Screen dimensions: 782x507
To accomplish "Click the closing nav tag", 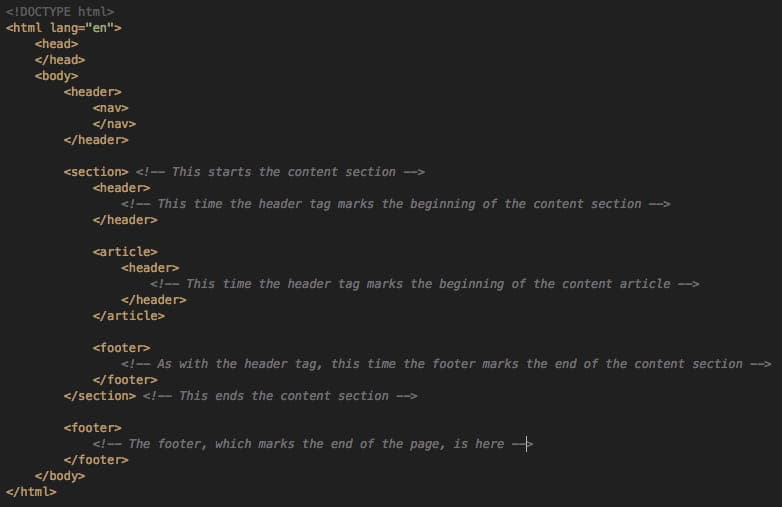I will pyautogui.click(x=114, y=124).
